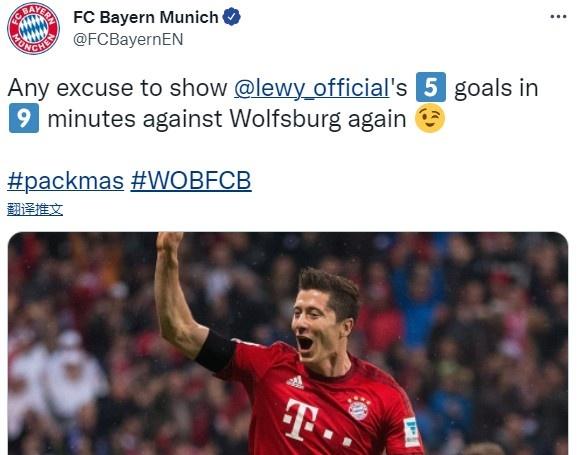Click the player's black armband in the photo
Screen dimensions: 580x455
216,351
